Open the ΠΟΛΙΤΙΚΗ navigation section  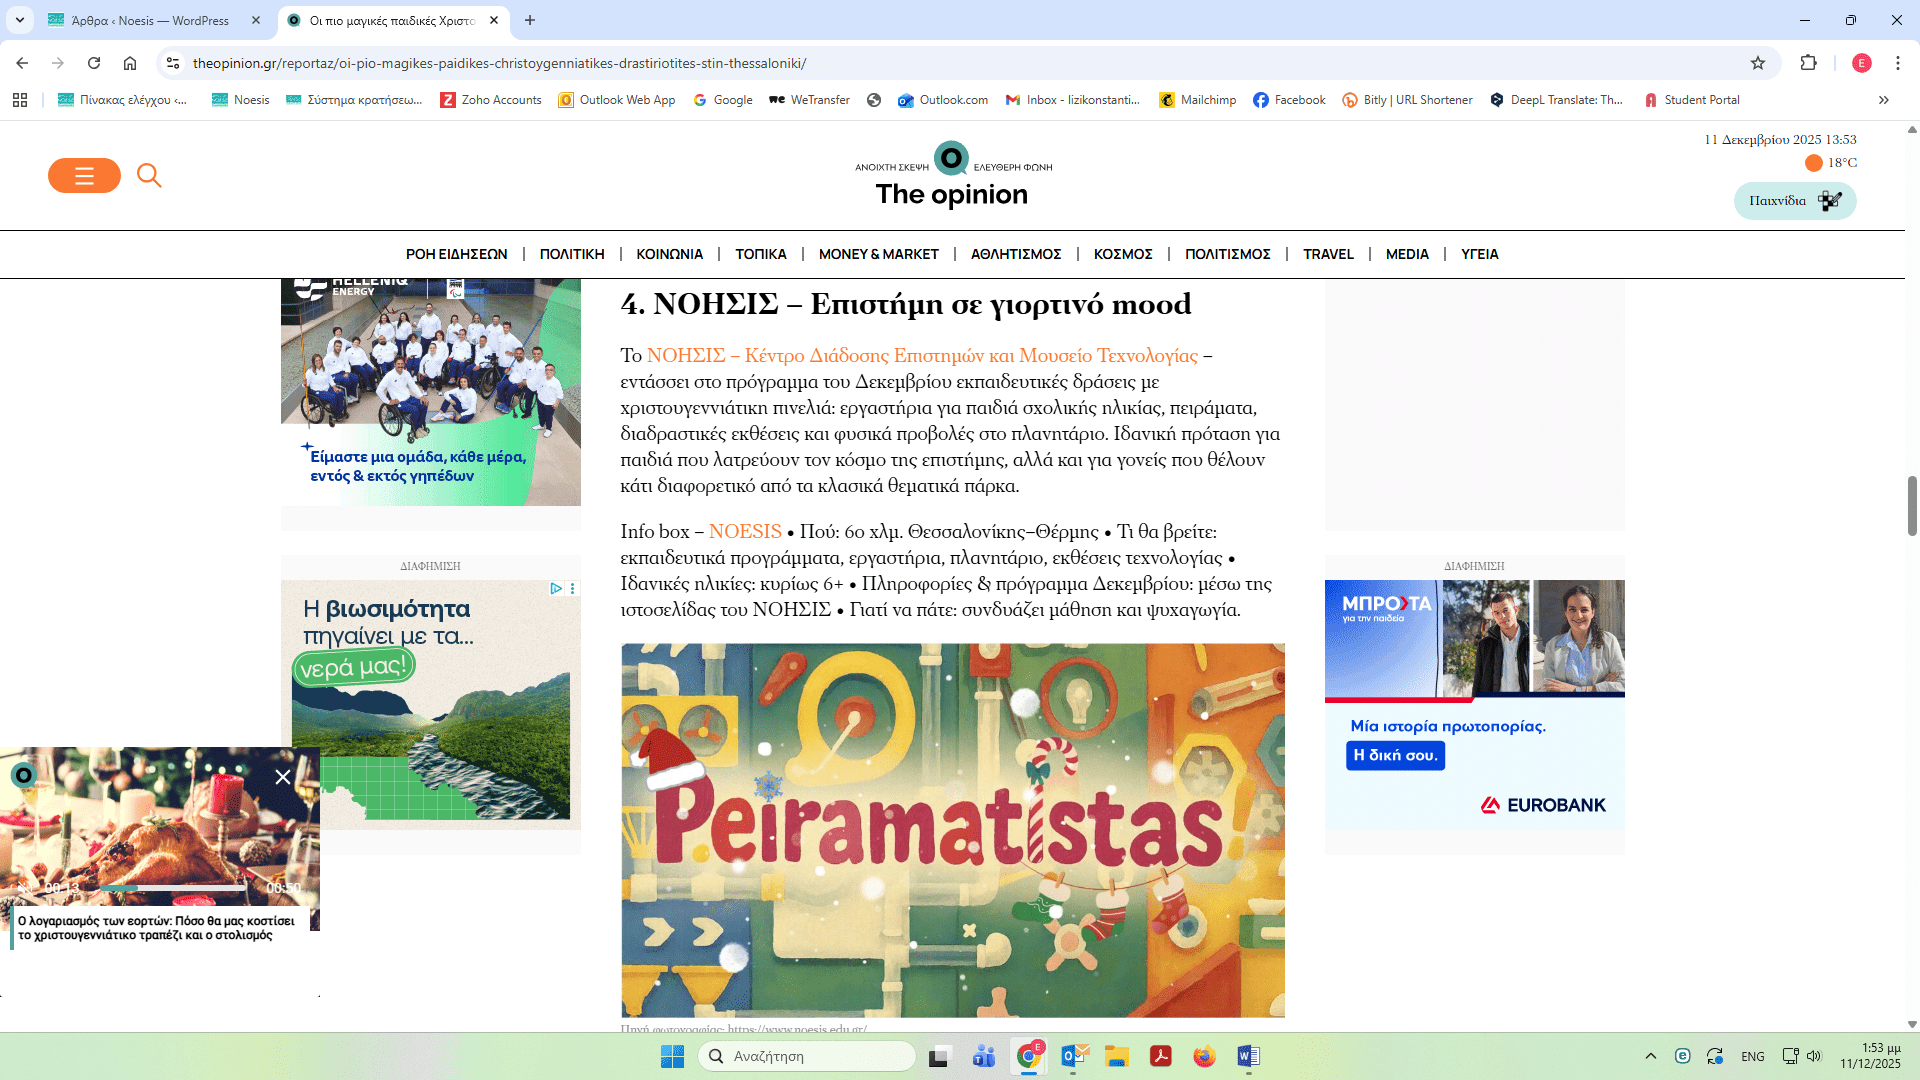(572, 254)
